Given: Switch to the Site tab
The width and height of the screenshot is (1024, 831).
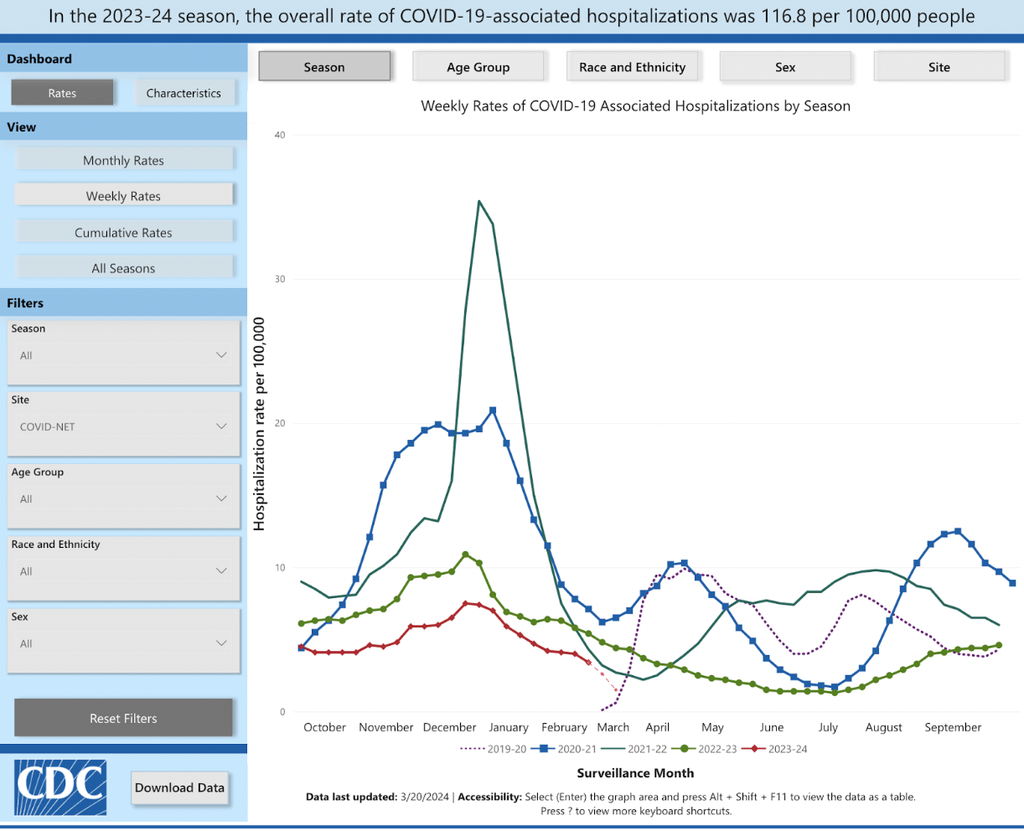Looking at the screenshot, I should pos(939,66).
